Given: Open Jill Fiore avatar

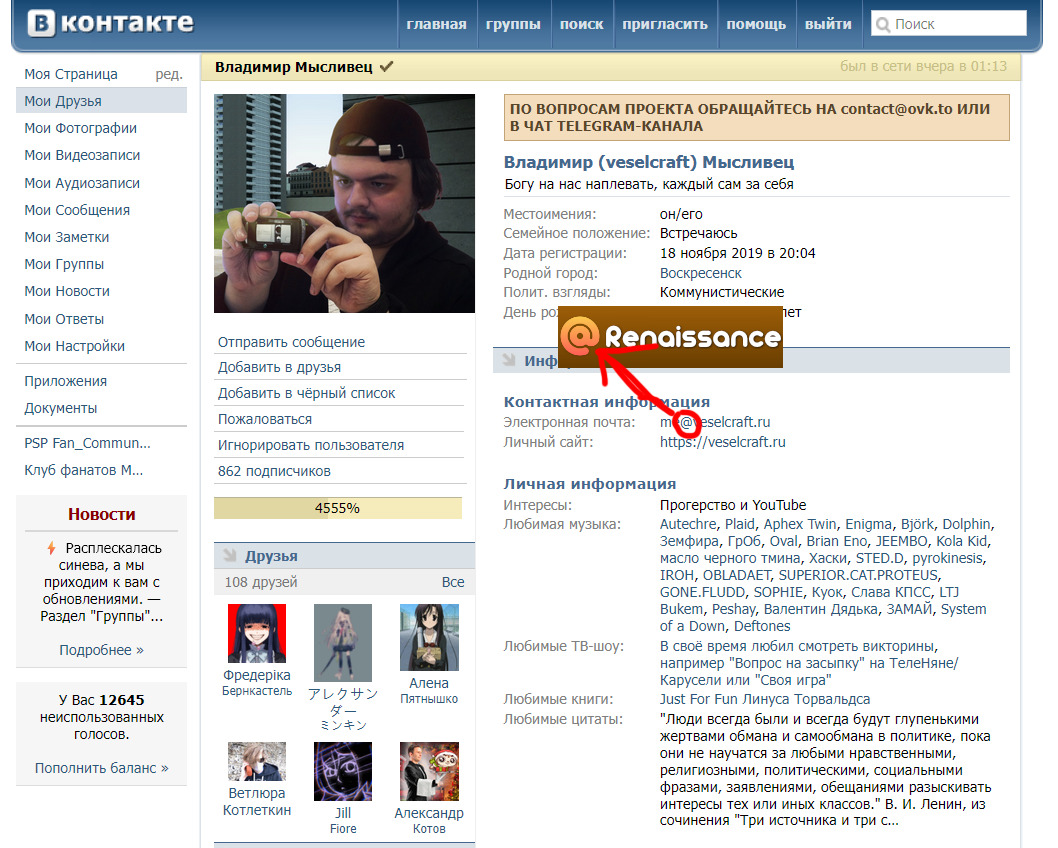Looking at the screenshot, I should coord(343,771).
